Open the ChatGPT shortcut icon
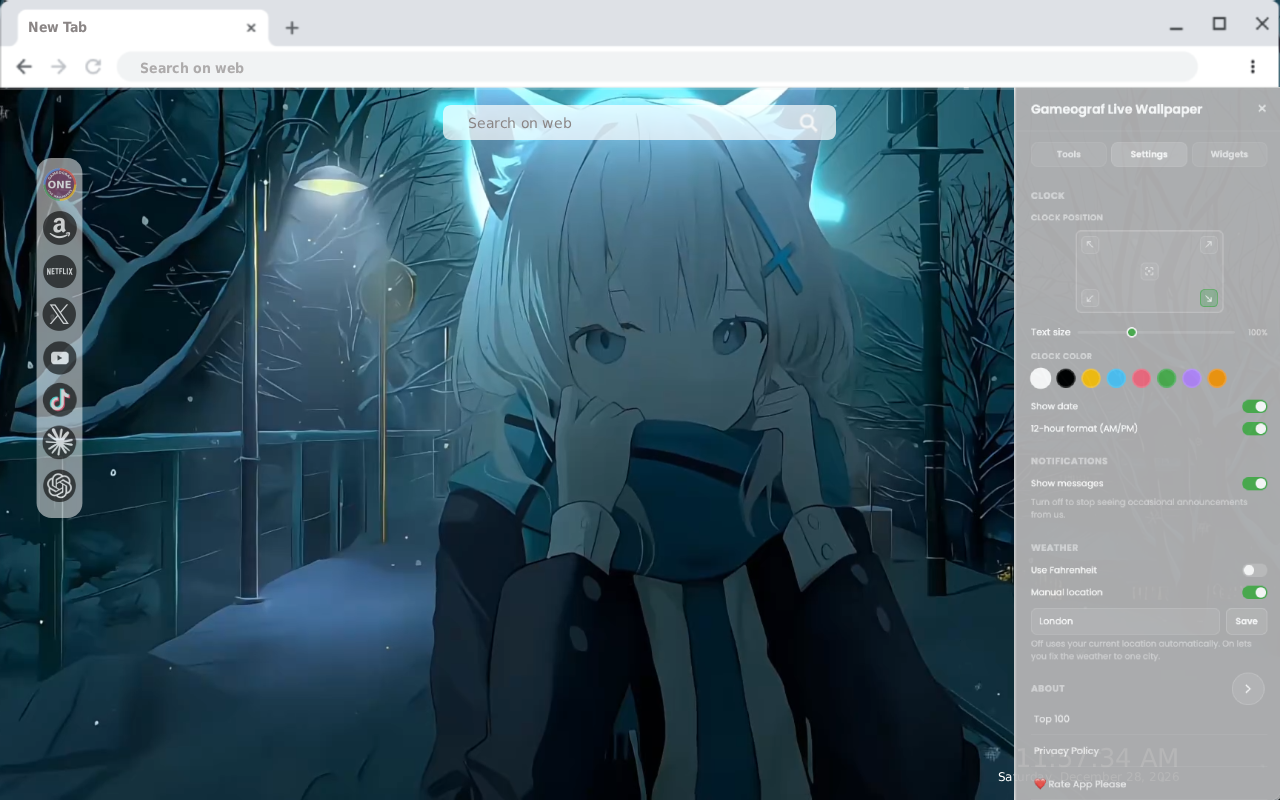1280x800 pixels. click(60, 486)
